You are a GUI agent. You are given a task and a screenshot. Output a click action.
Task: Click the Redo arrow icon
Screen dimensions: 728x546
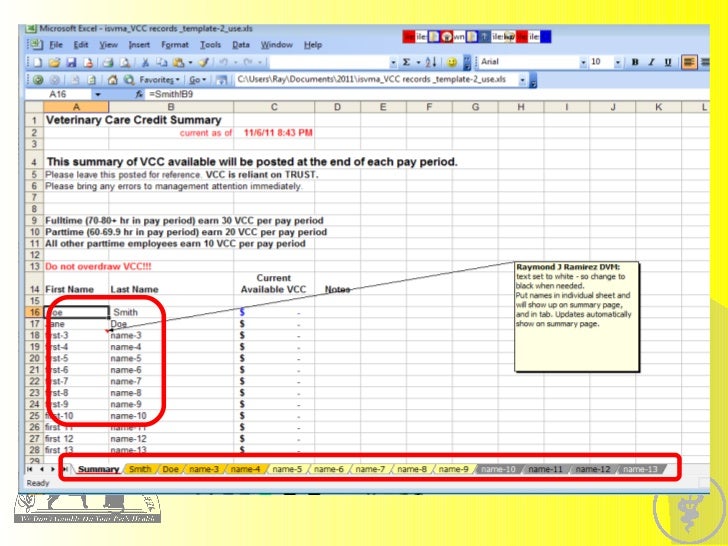coord(248,62)
